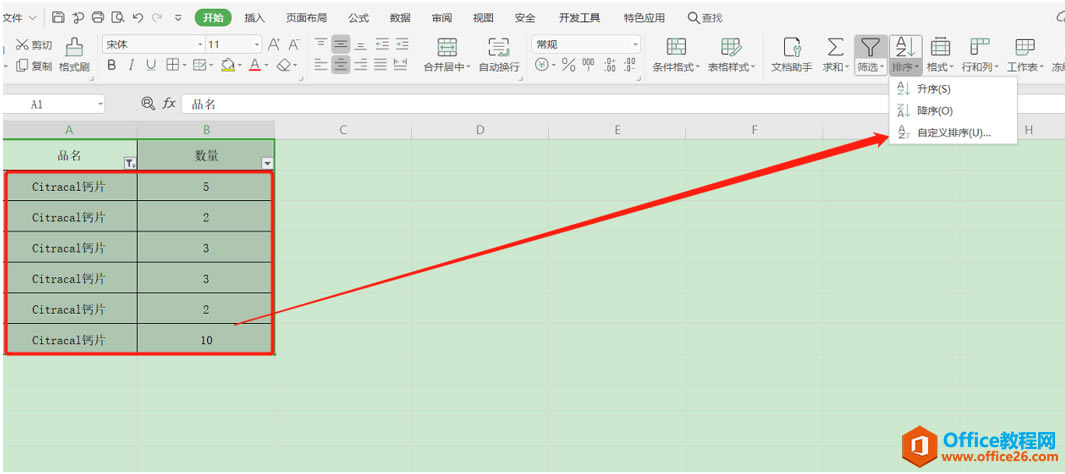
Task: Apply percent style format
Action: (x=568, y=66)
